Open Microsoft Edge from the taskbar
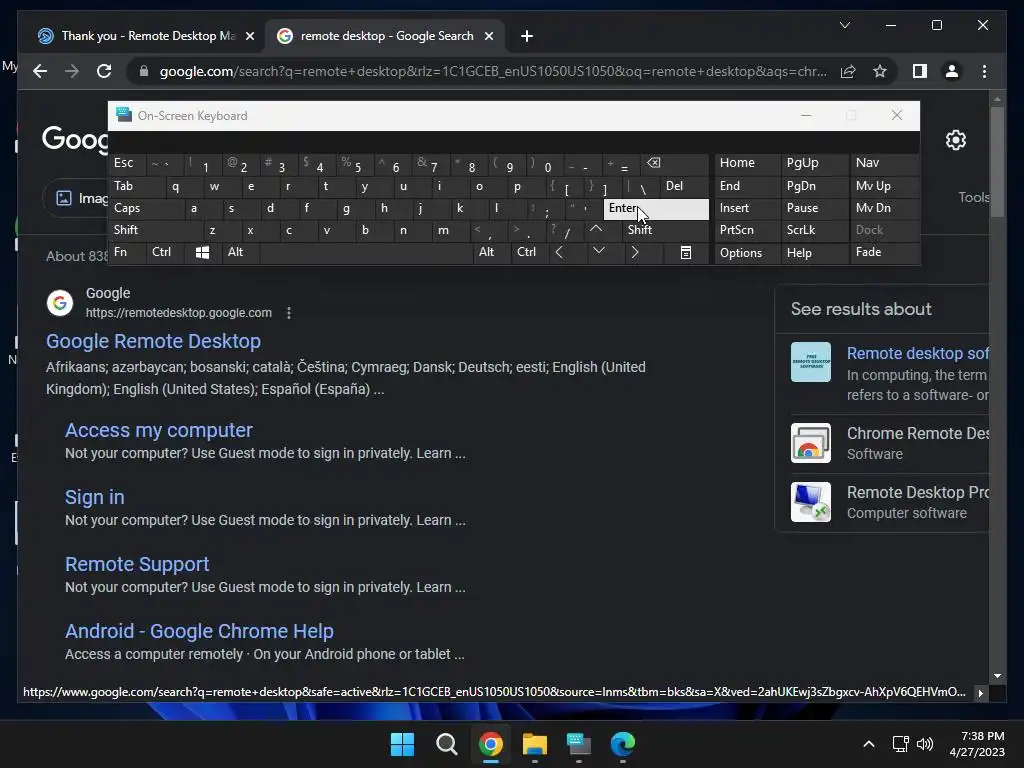1024x768 pixels. (622, 744)
